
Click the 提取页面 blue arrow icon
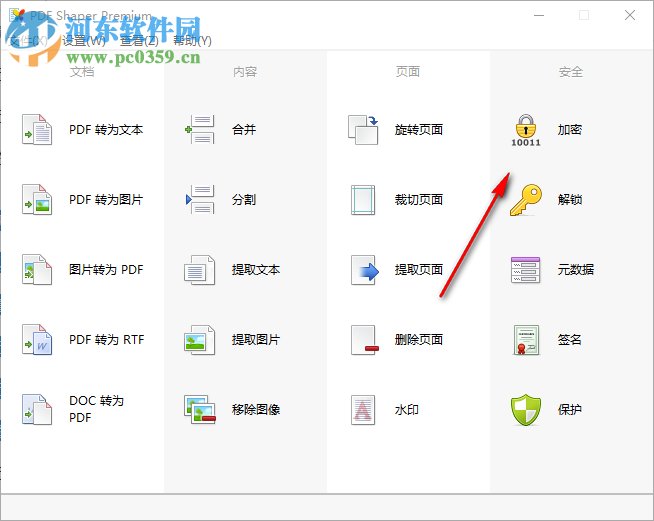[365, 270]
